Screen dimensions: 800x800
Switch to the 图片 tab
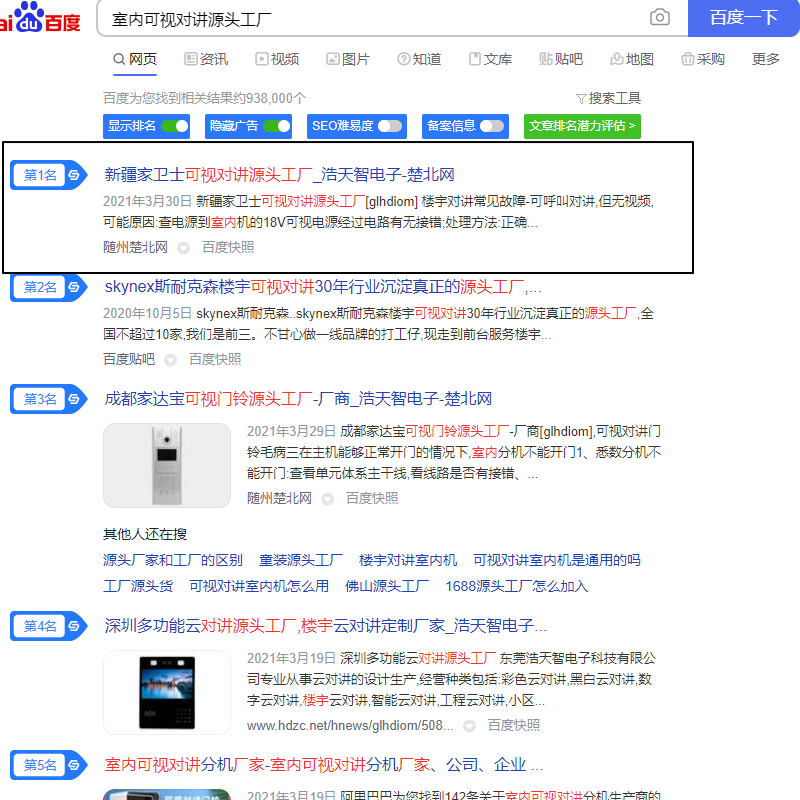pos(348,59)
